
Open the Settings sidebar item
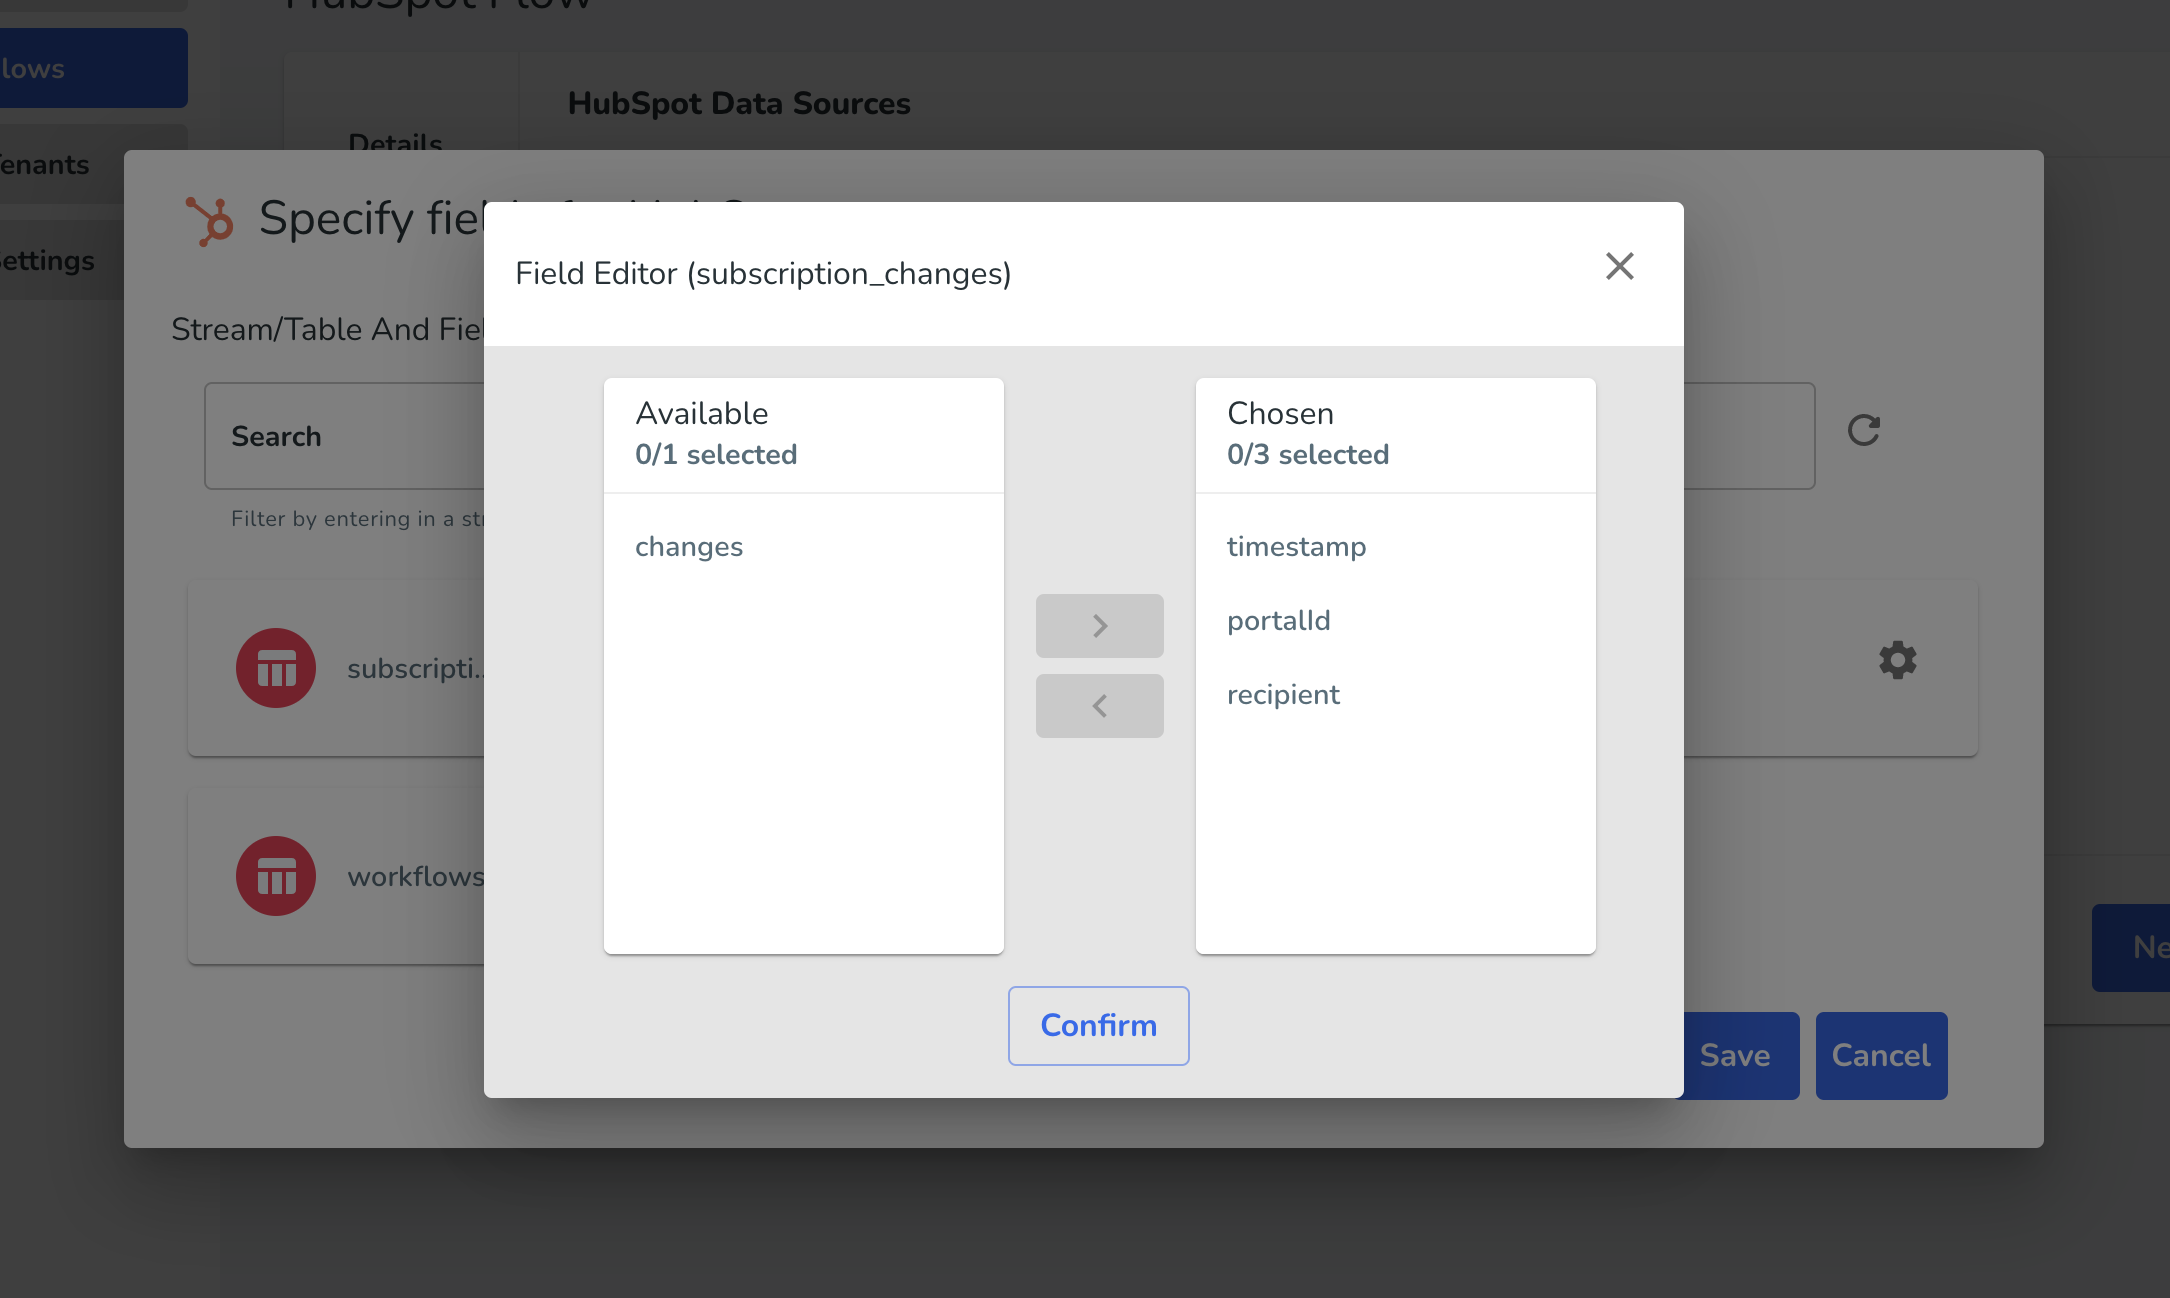pyautogui.click(x=62, y=260)
